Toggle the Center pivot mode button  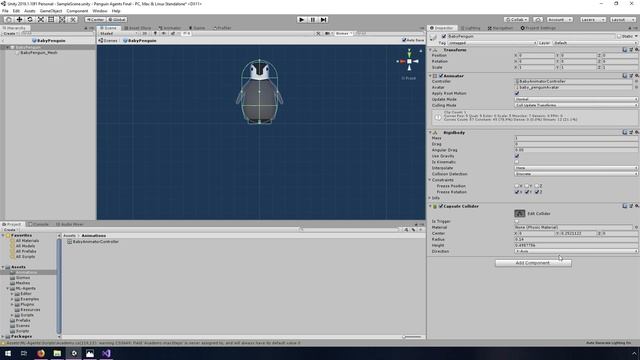(95, 20)
